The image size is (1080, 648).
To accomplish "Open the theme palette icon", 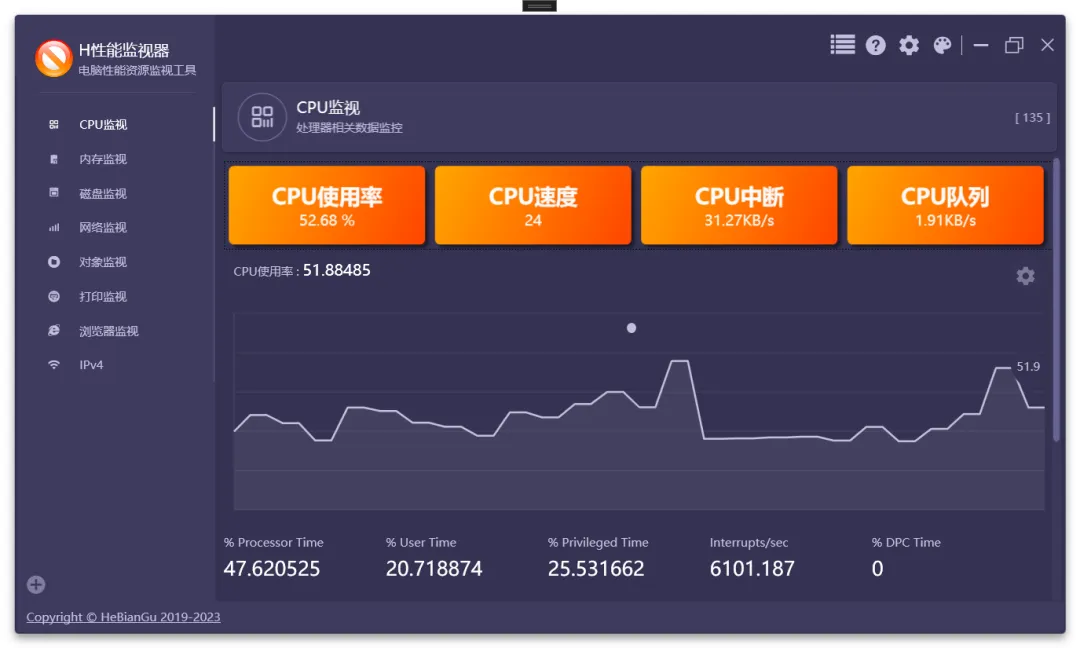I will click(x=942, y=45).
